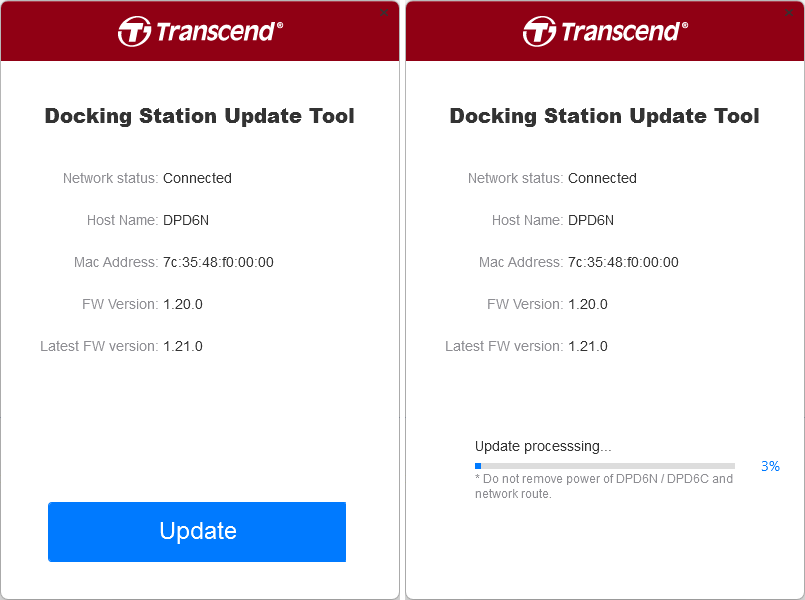
Task: Select Latest FW version 1.21.0 in progress window
Action: [x=588, y=346]
